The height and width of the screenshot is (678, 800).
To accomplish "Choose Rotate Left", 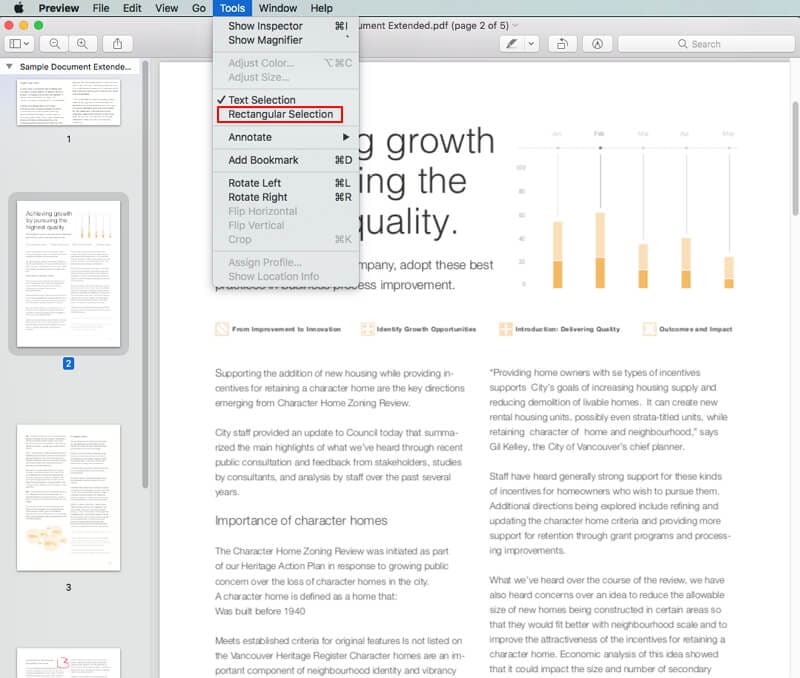I will pos(286,183).
